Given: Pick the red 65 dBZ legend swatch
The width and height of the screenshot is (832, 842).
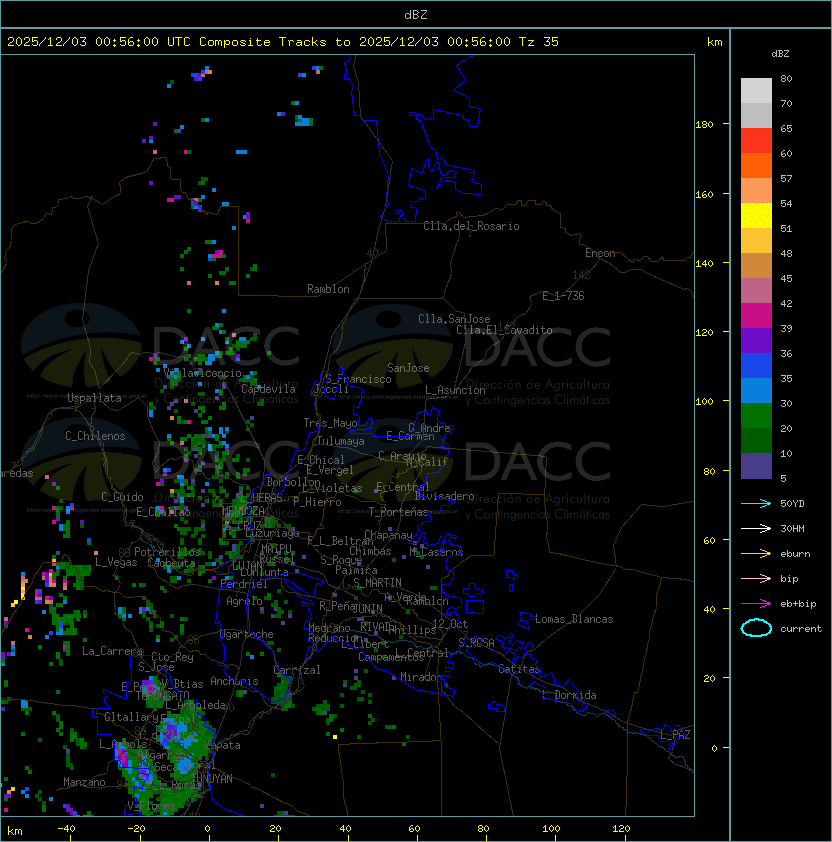Looking at the screenshot, I should point(756,140).
